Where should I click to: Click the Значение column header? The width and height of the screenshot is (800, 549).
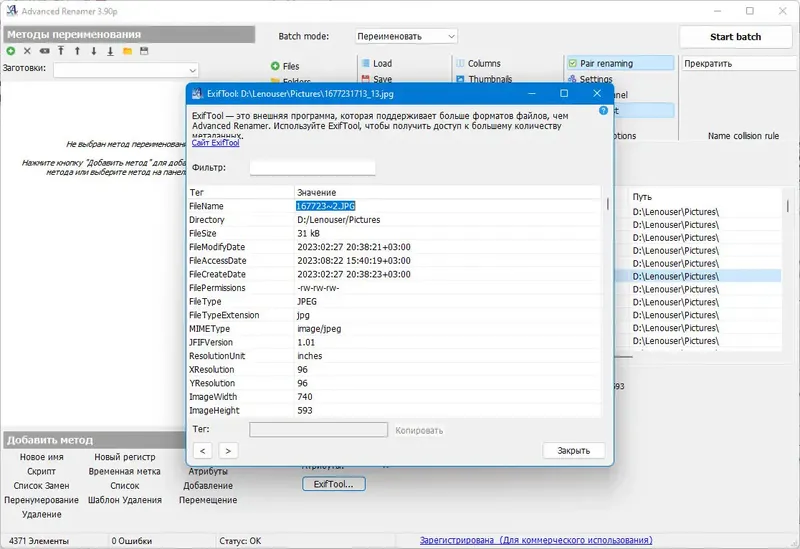point(447,192)
